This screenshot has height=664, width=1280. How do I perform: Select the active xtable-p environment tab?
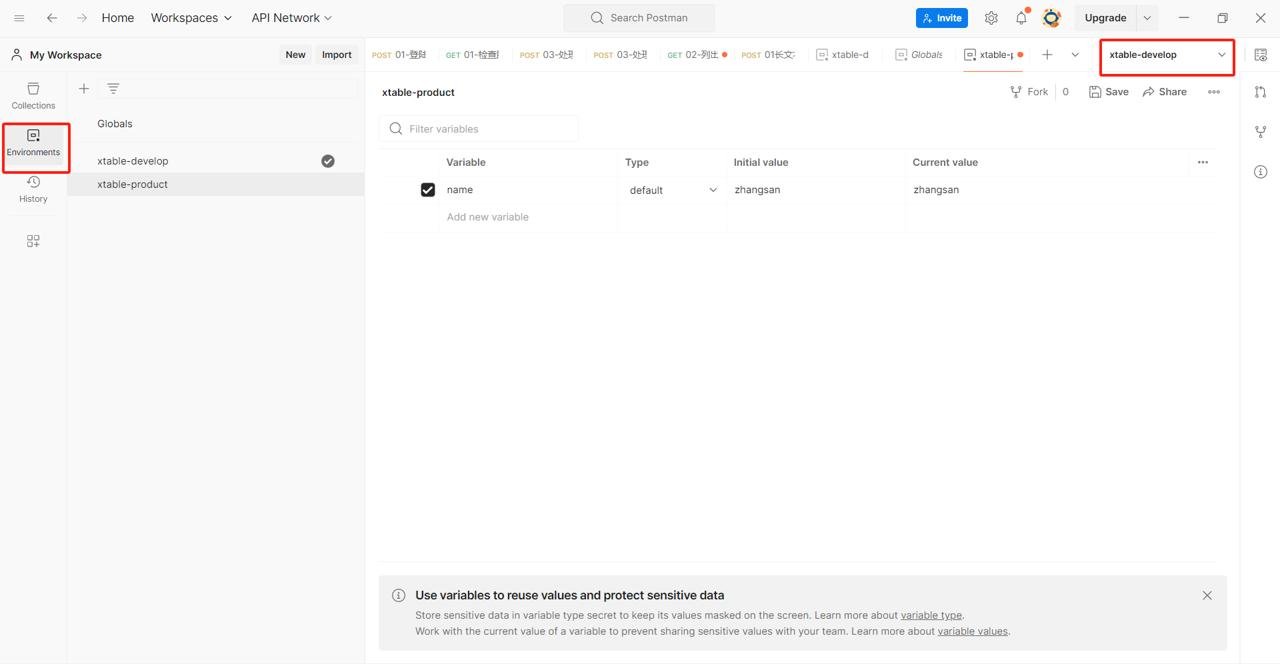[992, 55]
